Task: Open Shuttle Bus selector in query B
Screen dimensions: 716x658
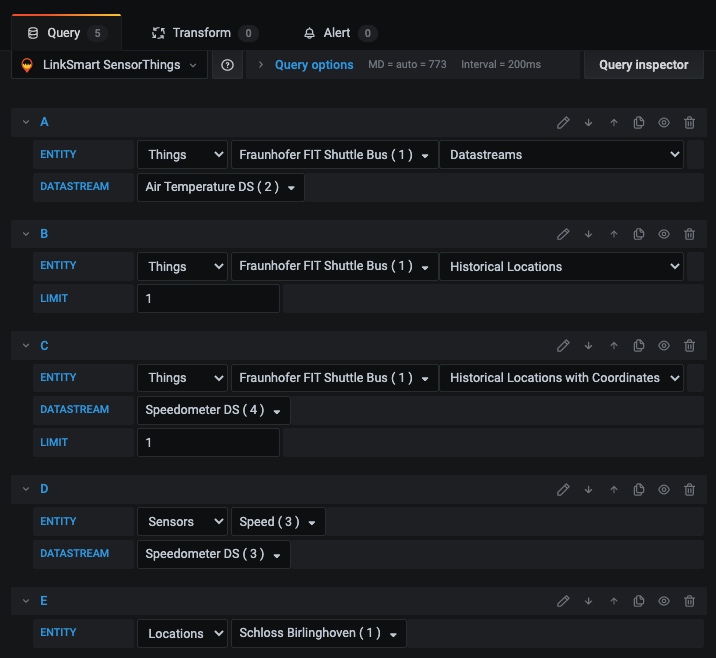Action: pyautogui.click(x=335, y=266)
